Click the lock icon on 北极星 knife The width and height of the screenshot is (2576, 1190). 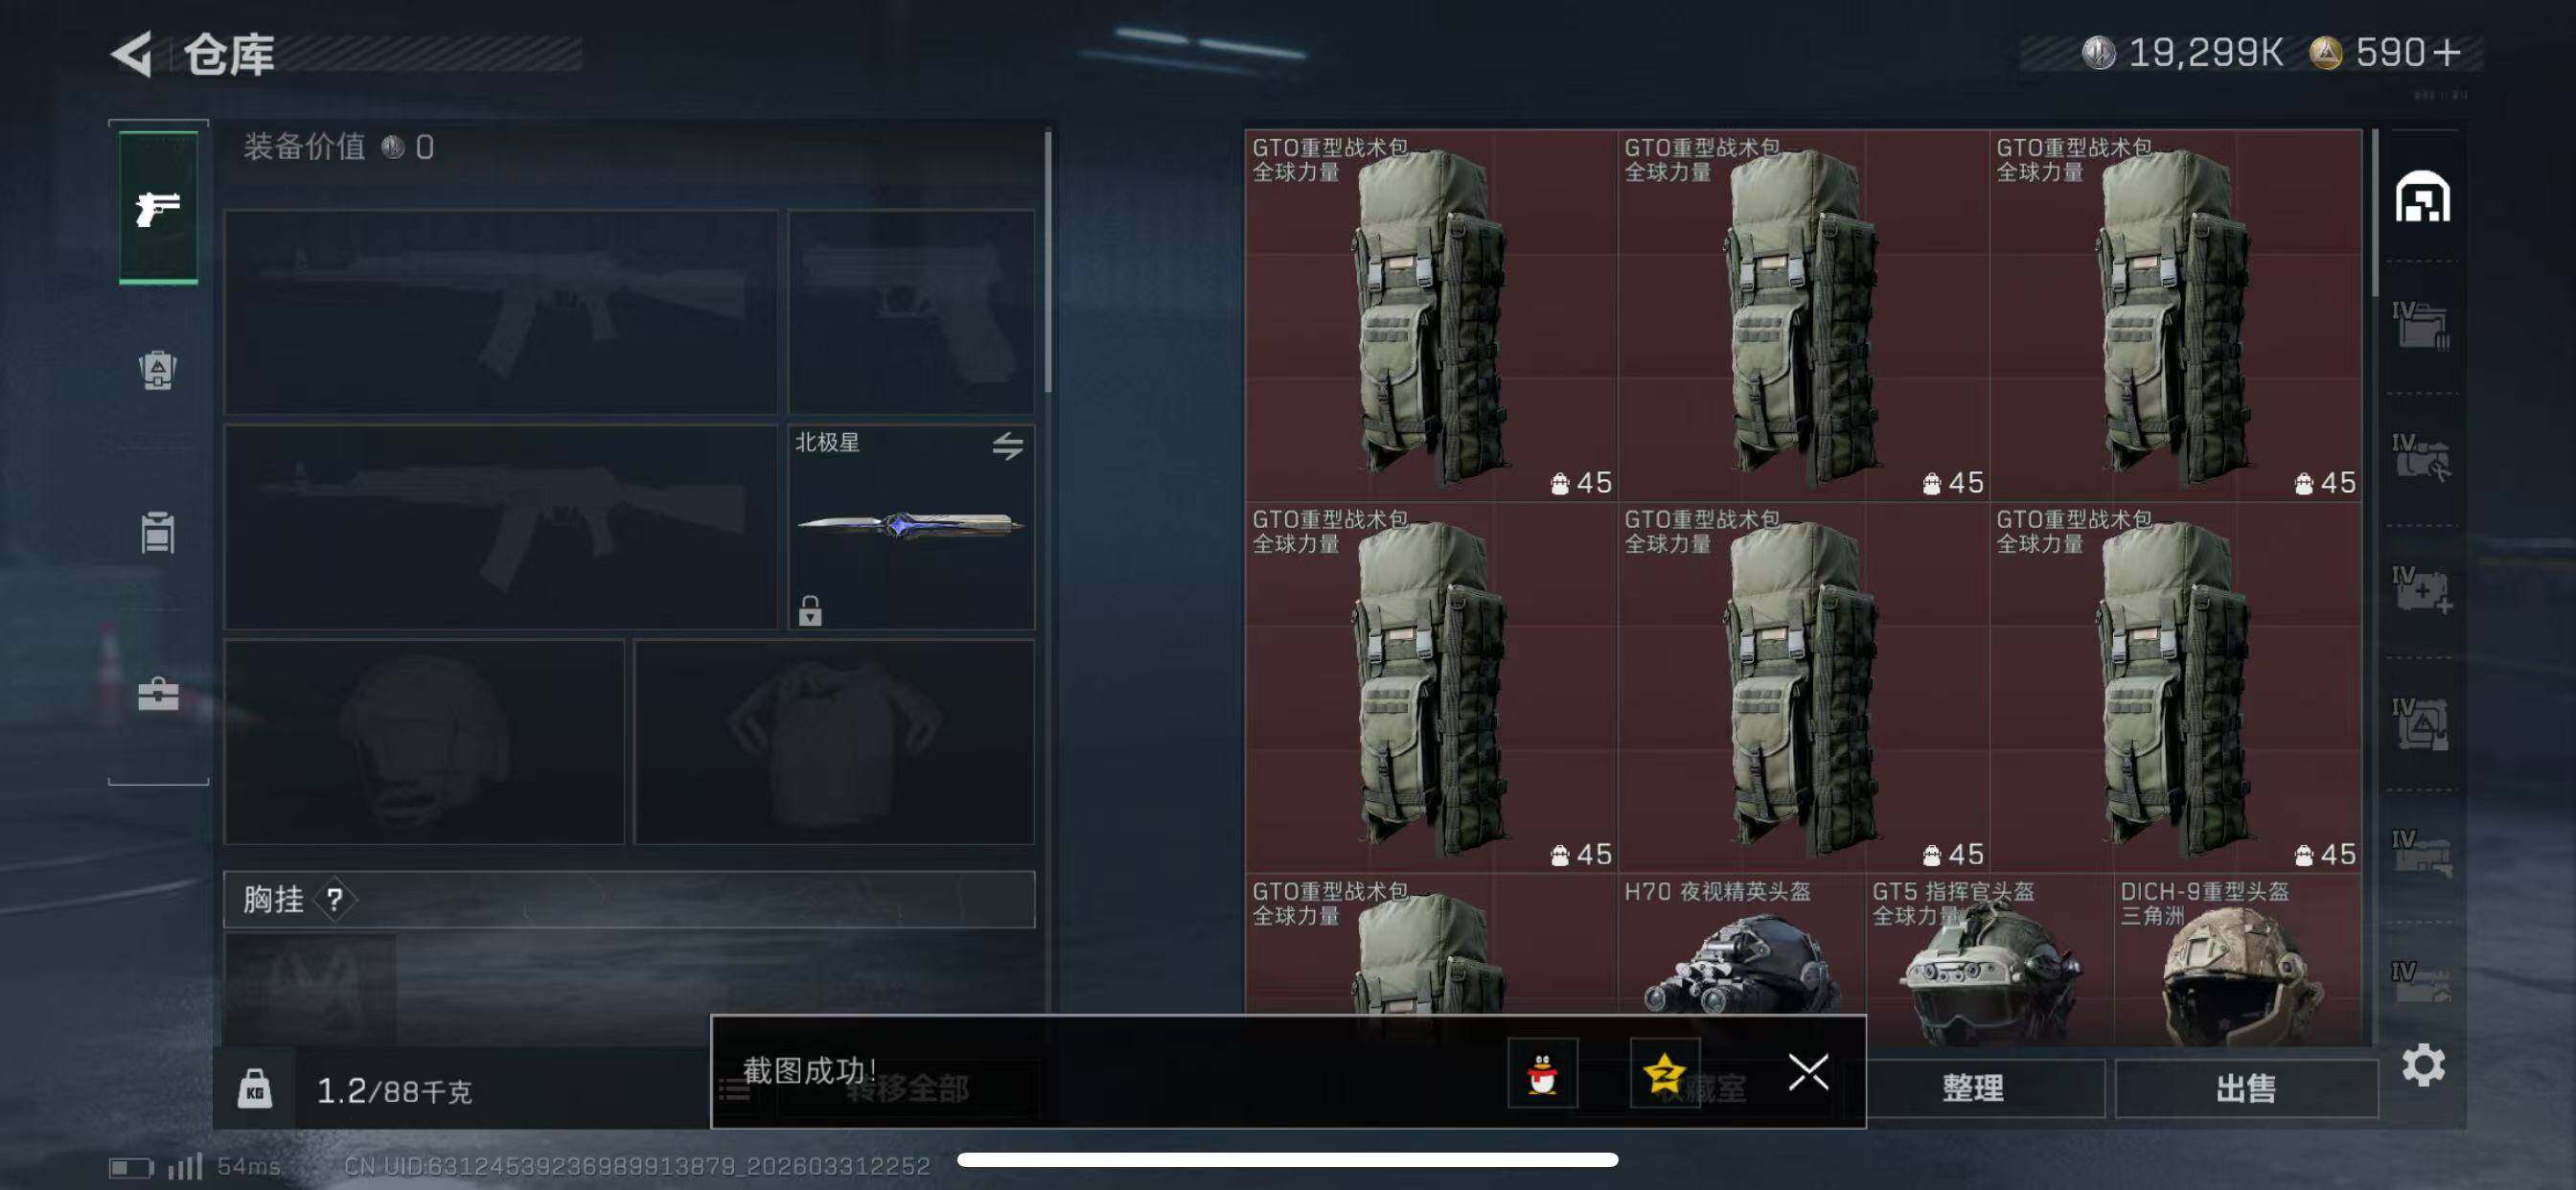click(x=810, y=610)
